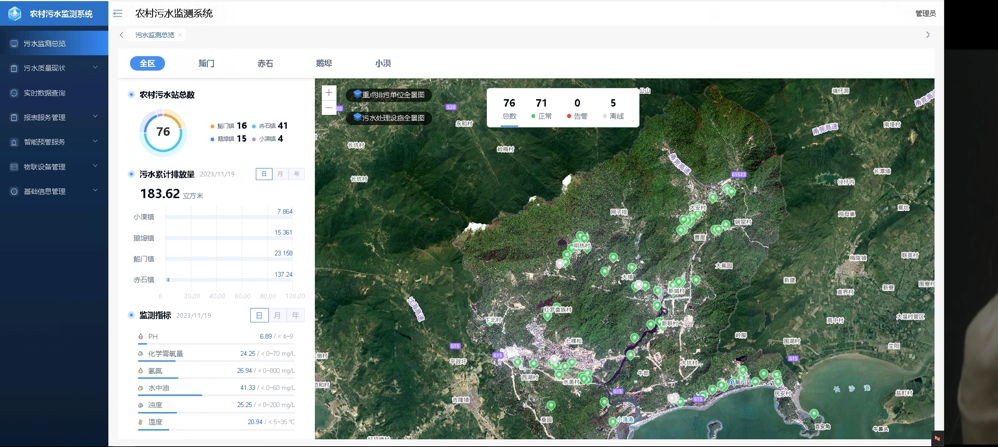
Task: Click the 水中油 indicator icon
Action: (x=141, y=388)
